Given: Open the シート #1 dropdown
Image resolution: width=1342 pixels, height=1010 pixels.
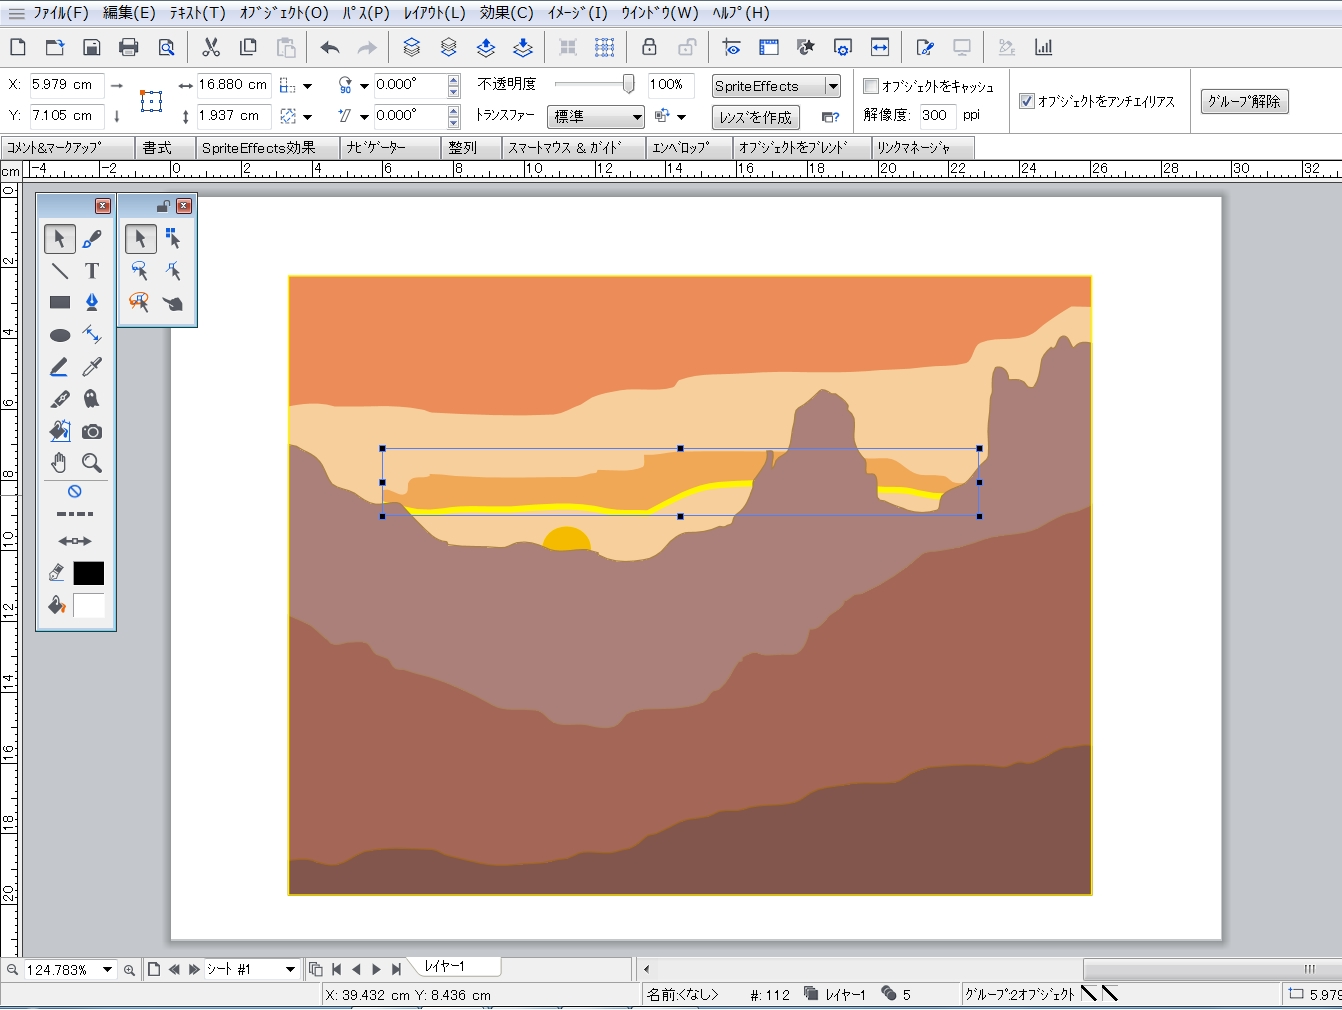Looking at the screenshot, I should coord(290,969).
